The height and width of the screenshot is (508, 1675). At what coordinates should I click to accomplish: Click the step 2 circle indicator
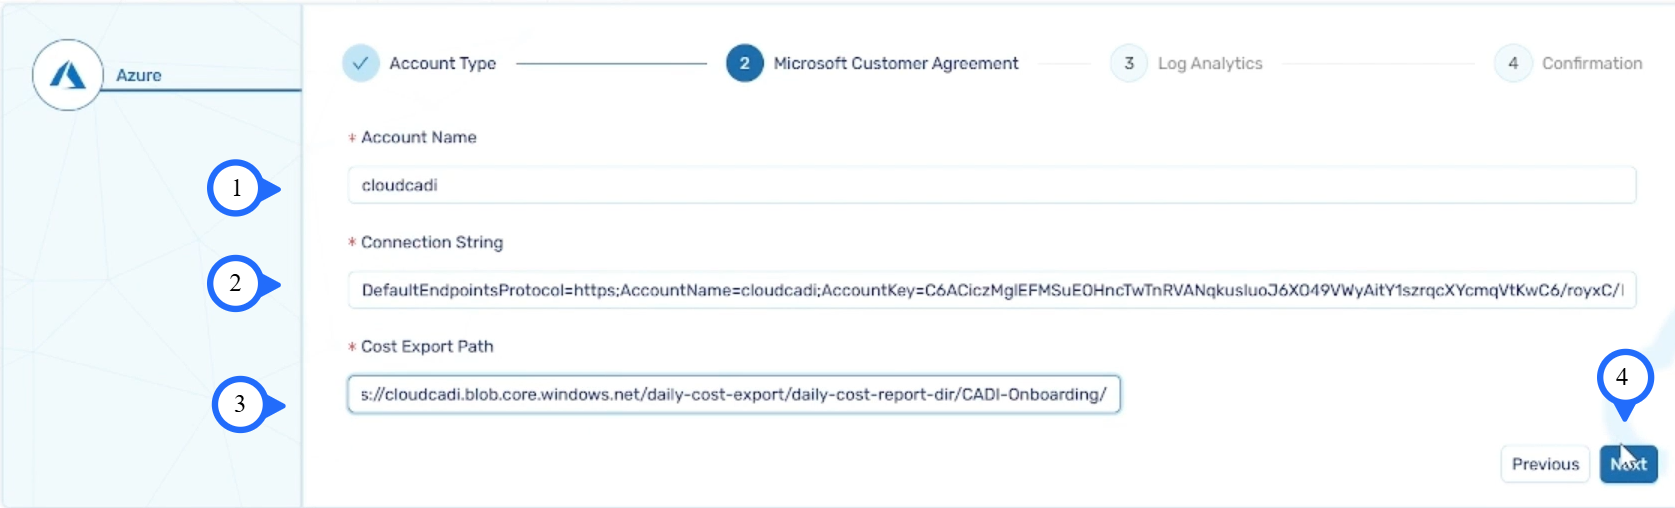[x=744, y=63]
